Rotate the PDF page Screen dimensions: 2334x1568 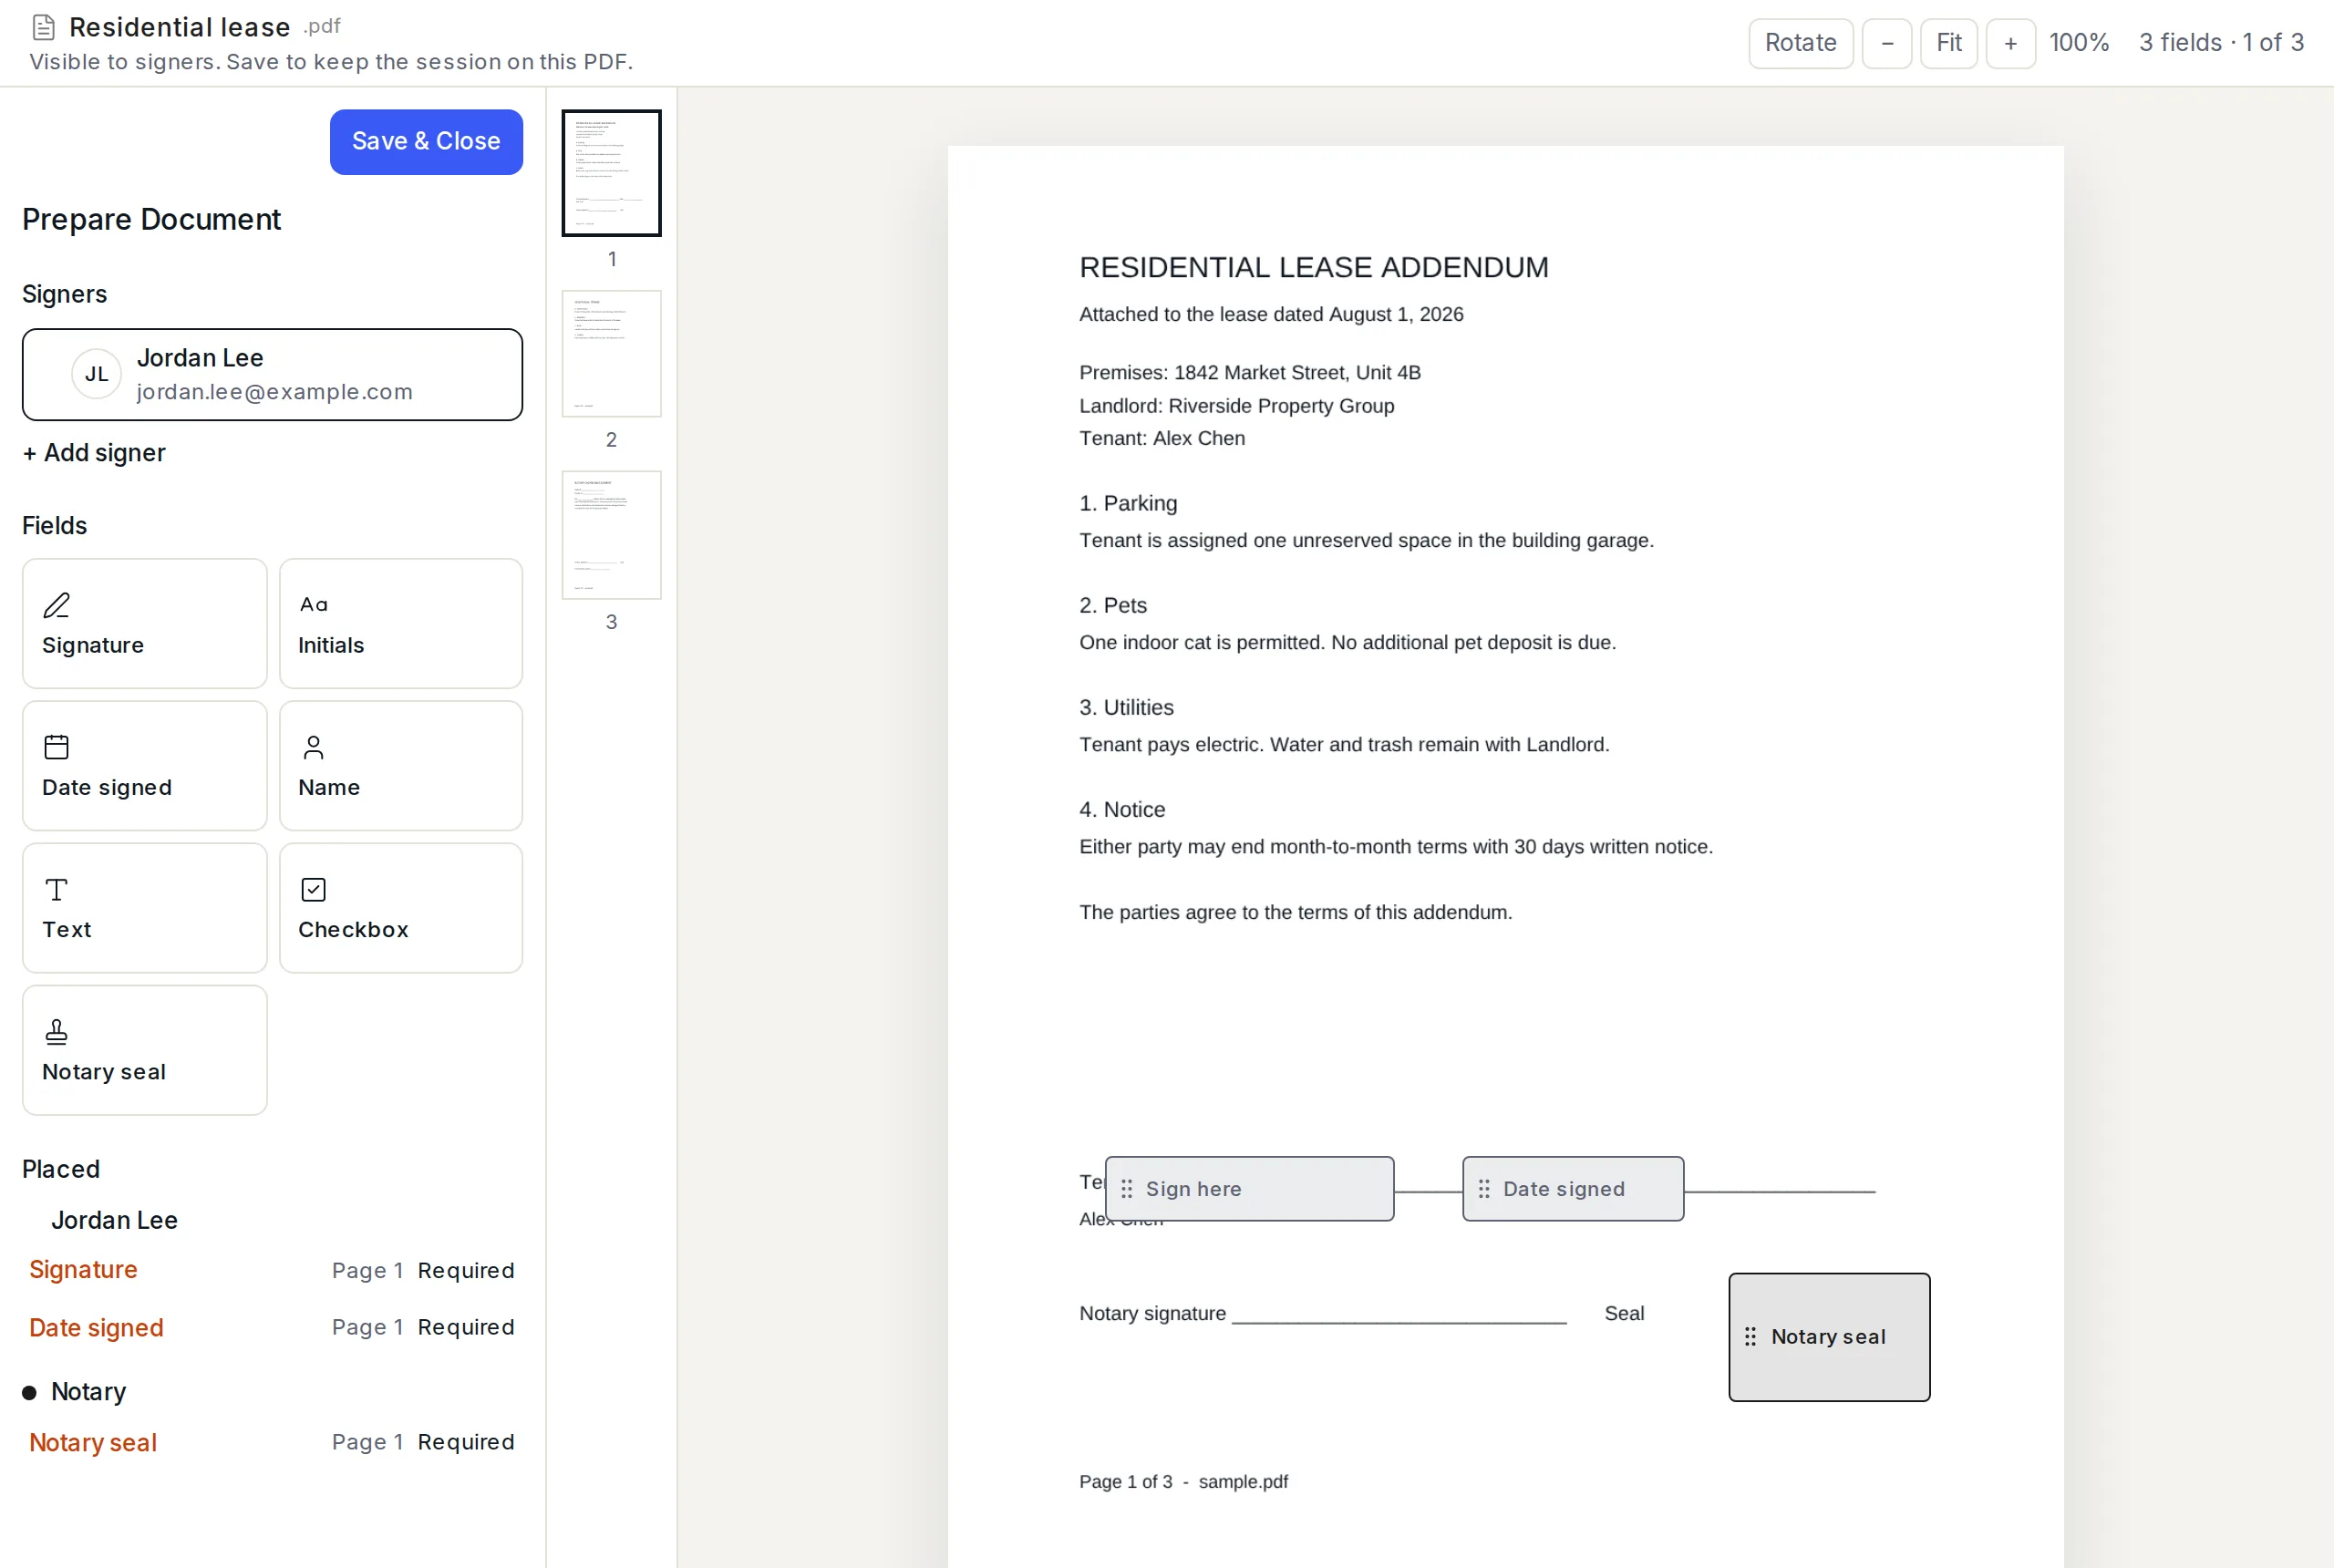1800,43
